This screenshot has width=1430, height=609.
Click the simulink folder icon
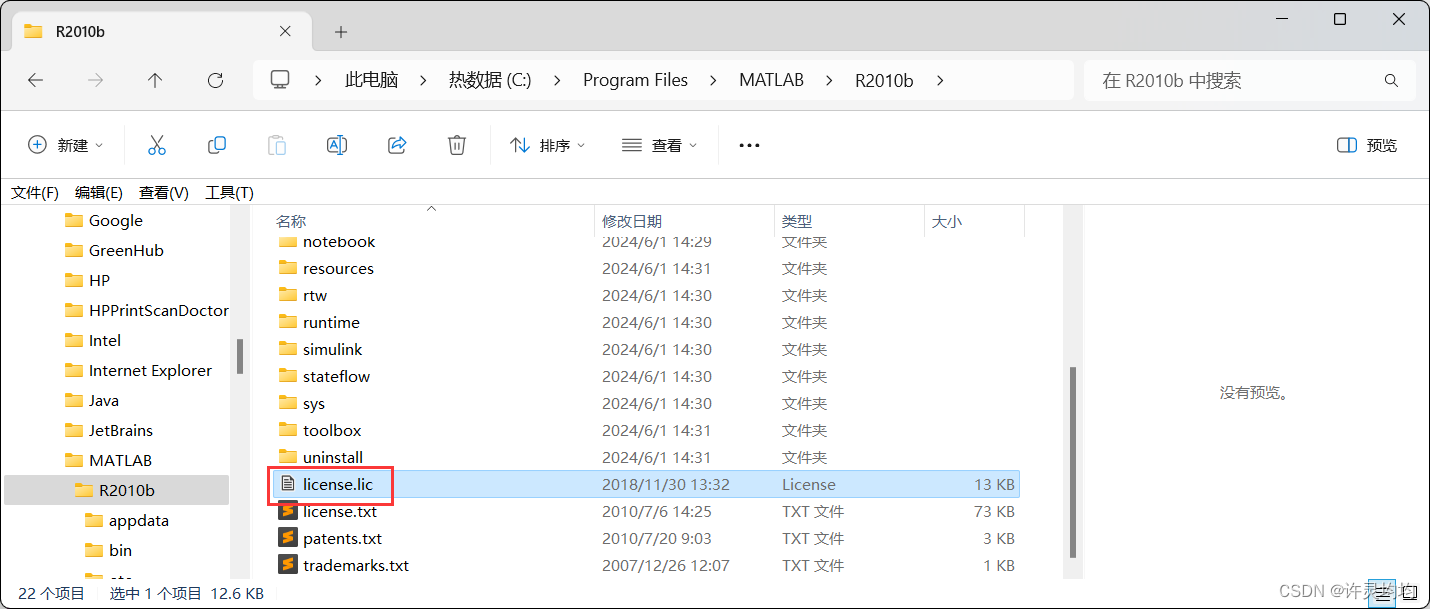[288, 349]
